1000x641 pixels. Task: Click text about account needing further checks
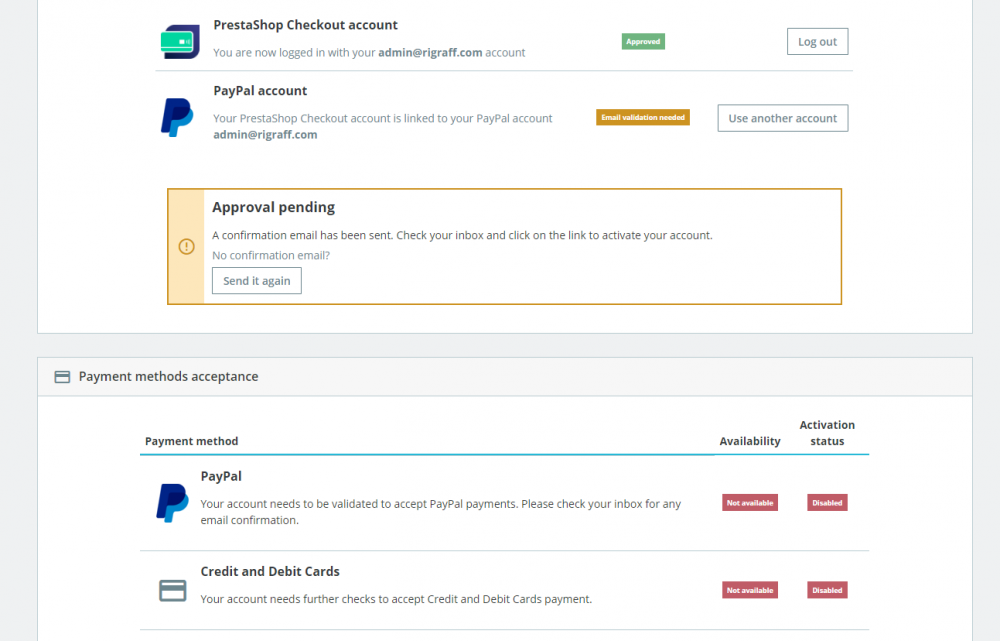pyautogui.click(x=396, y=599)
